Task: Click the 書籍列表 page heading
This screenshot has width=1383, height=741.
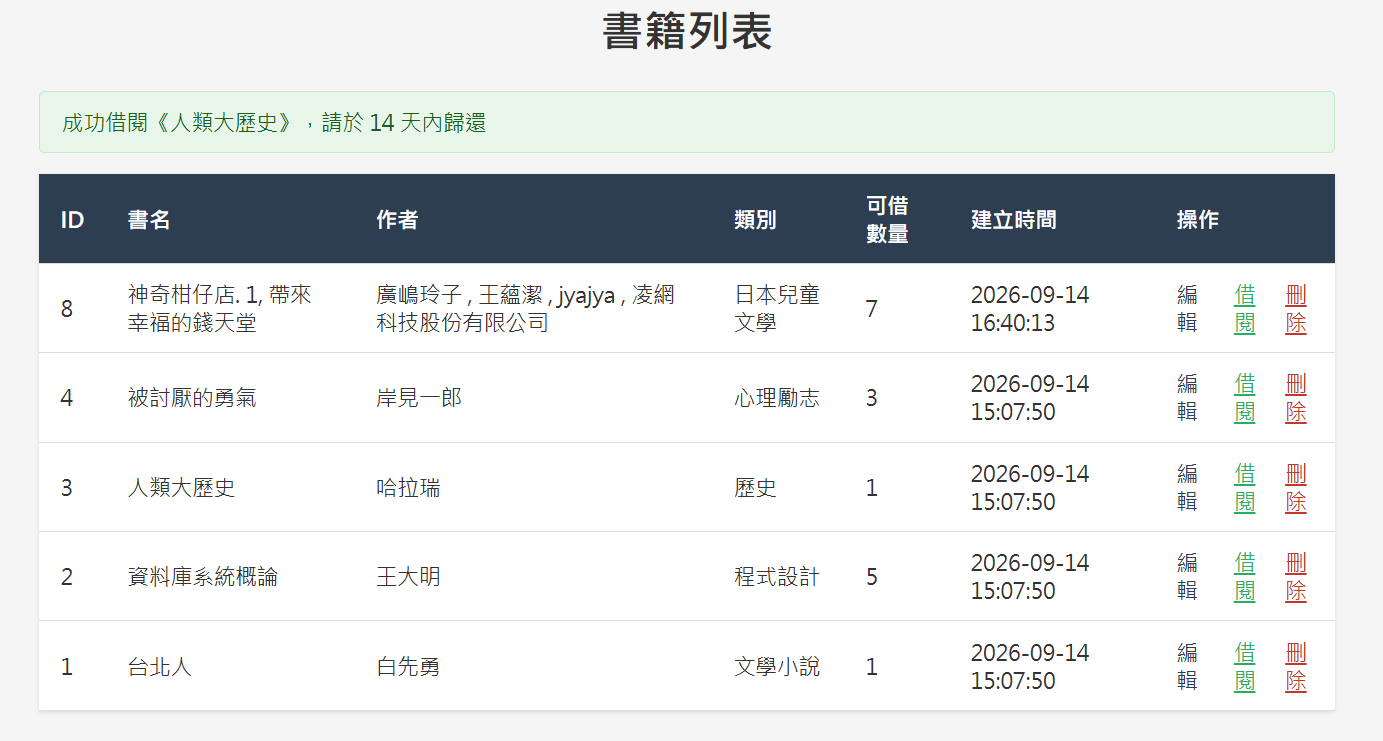Action: point(687,32)
